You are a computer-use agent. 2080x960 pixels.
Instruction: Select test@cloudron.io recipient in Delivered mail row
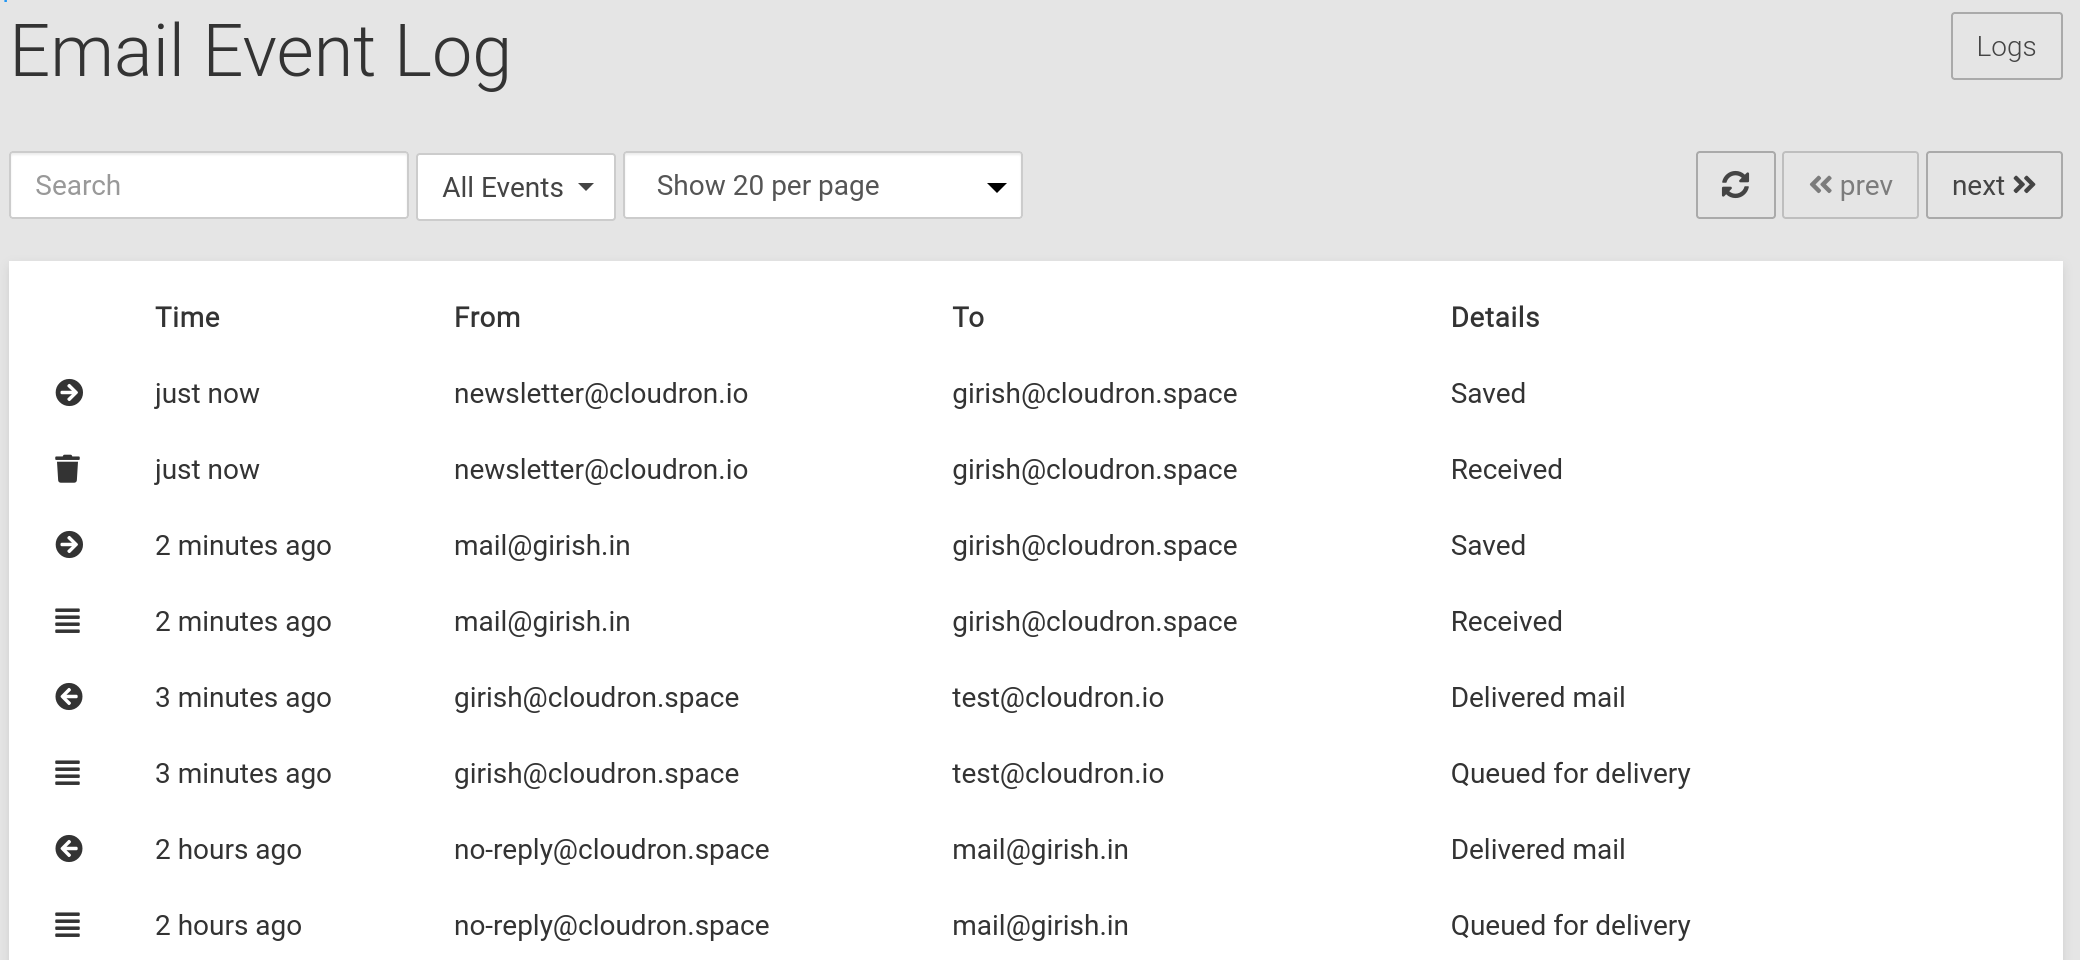(x=1057, y=697)
